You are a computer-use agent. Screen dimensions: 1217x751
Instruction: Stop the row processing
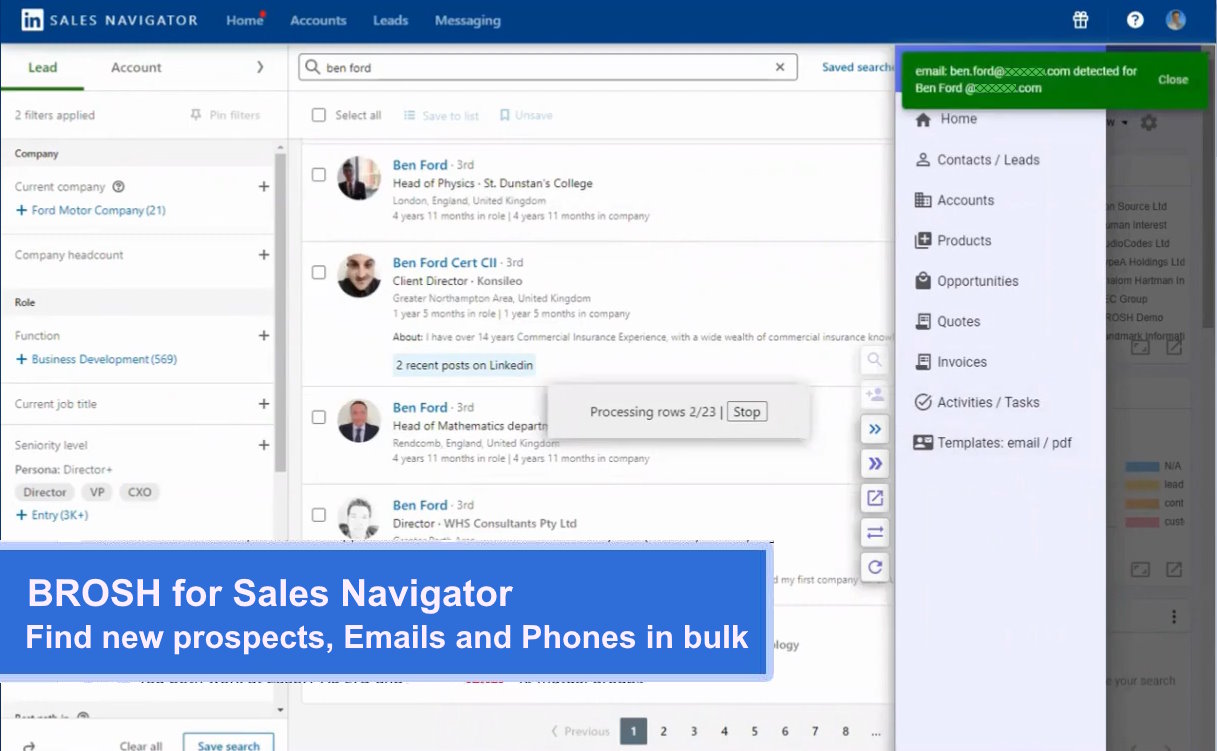pyautogui.click(x=747, y=412)
